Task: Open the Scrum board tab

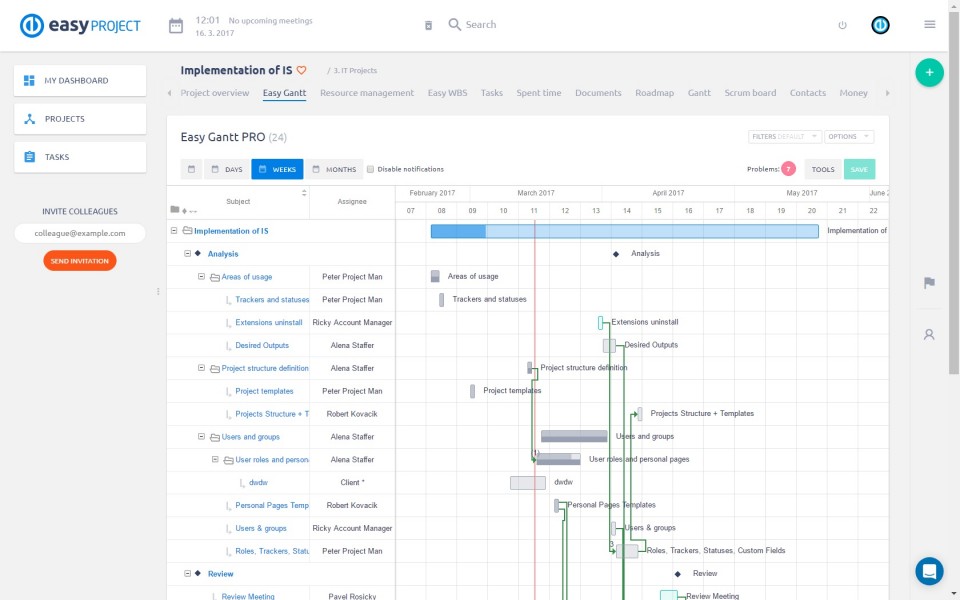Action: pos(750,93)
